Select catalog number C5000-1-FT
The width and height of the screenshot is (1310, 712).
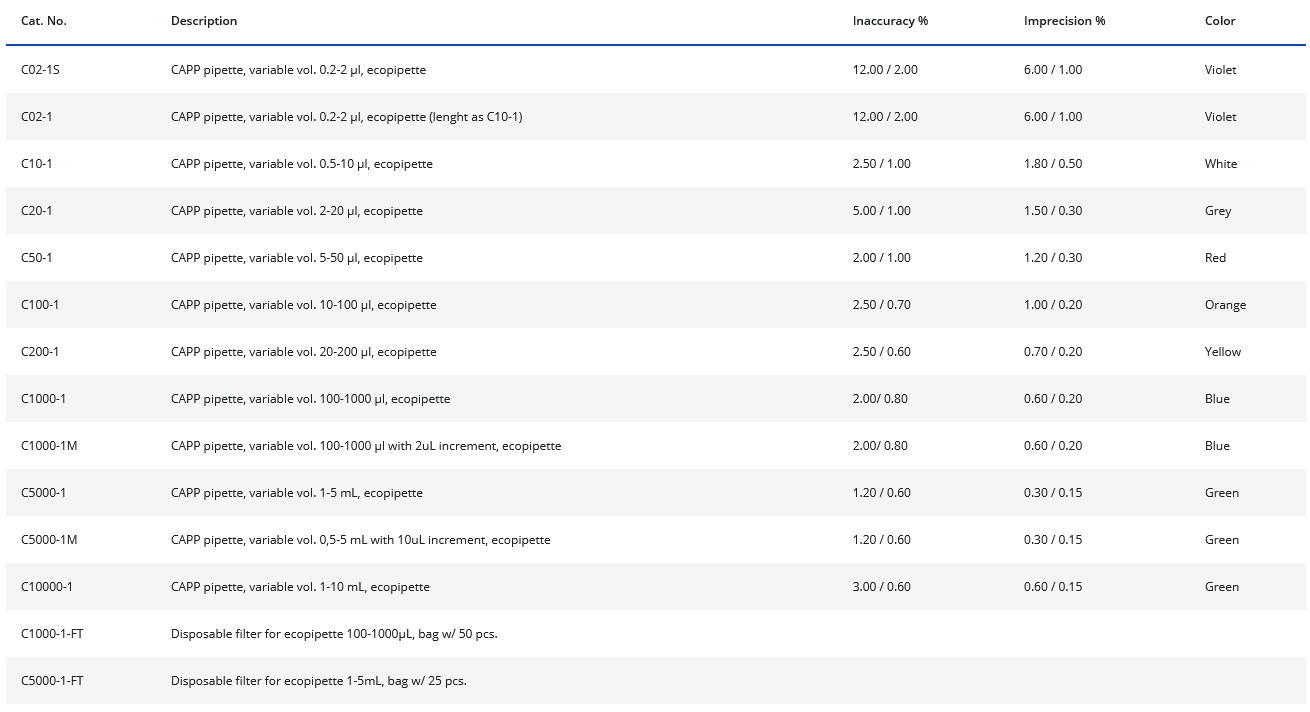coord(52,681)
